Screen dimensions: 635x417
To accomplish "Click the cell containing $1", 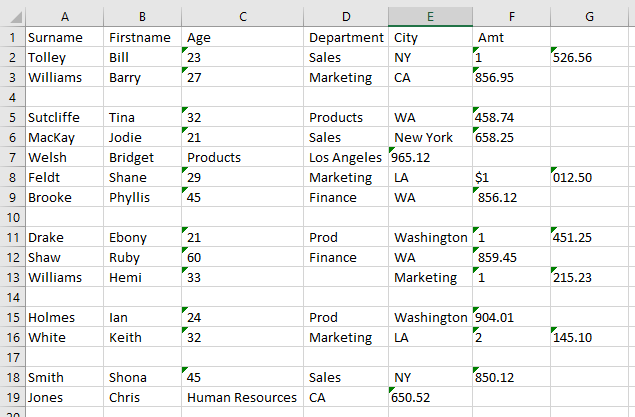I will [510, 177].
